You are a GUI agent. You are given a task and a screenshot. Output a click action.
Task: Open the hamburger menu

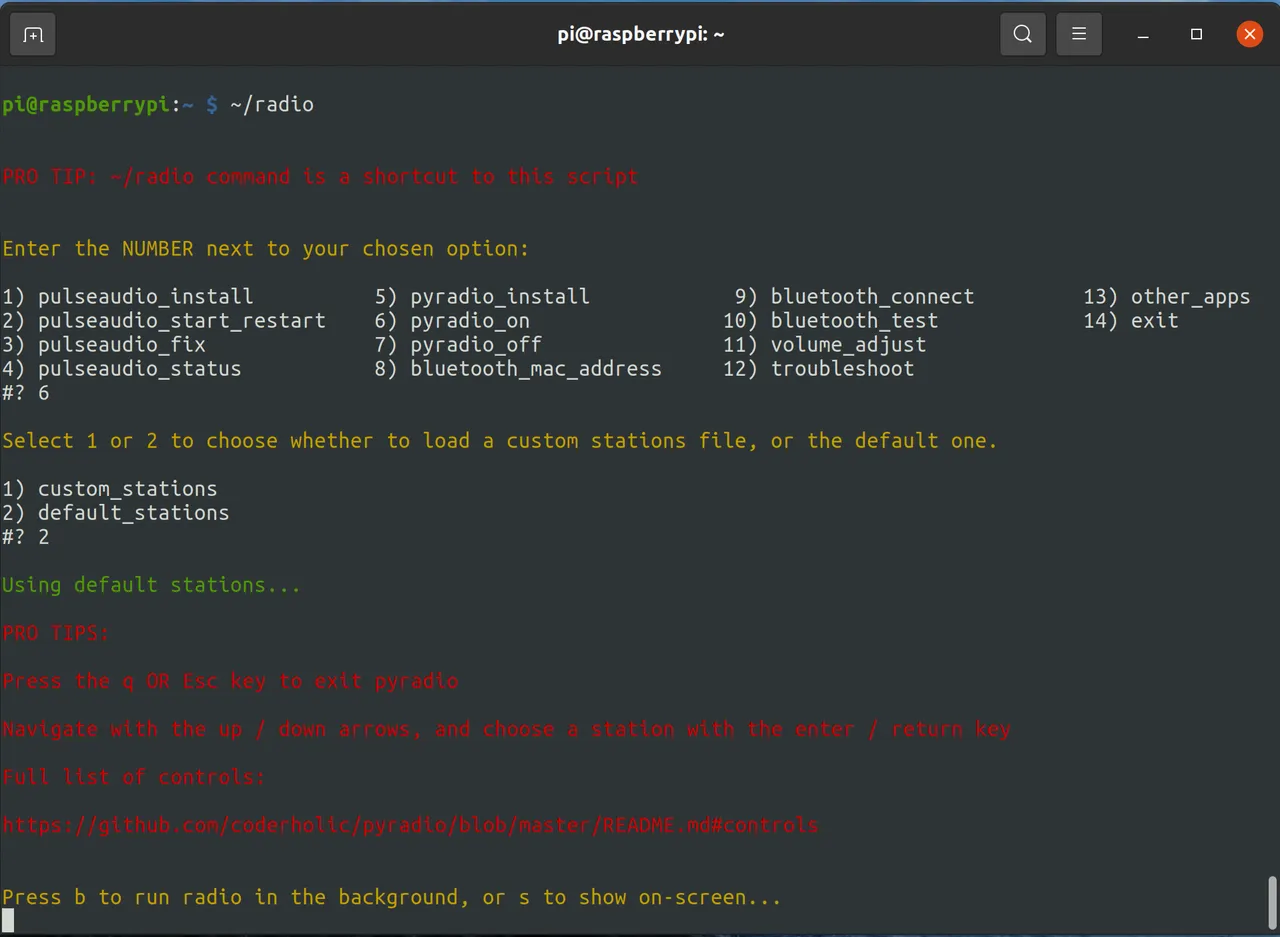(1078, 35)
